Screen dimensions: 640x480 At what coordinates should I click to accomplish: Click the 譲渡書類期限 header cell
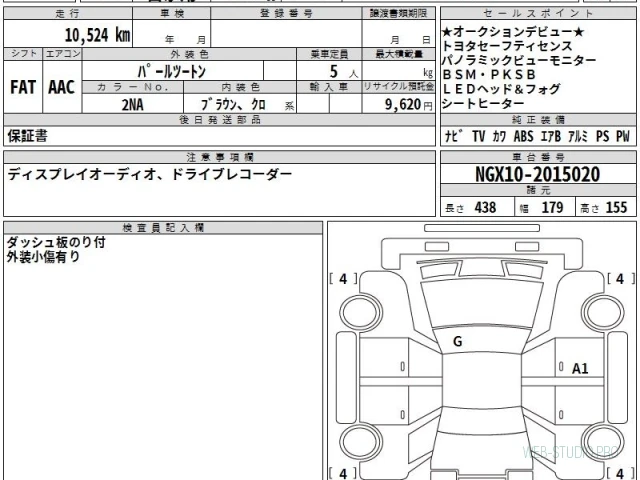(x=398, y=13)
